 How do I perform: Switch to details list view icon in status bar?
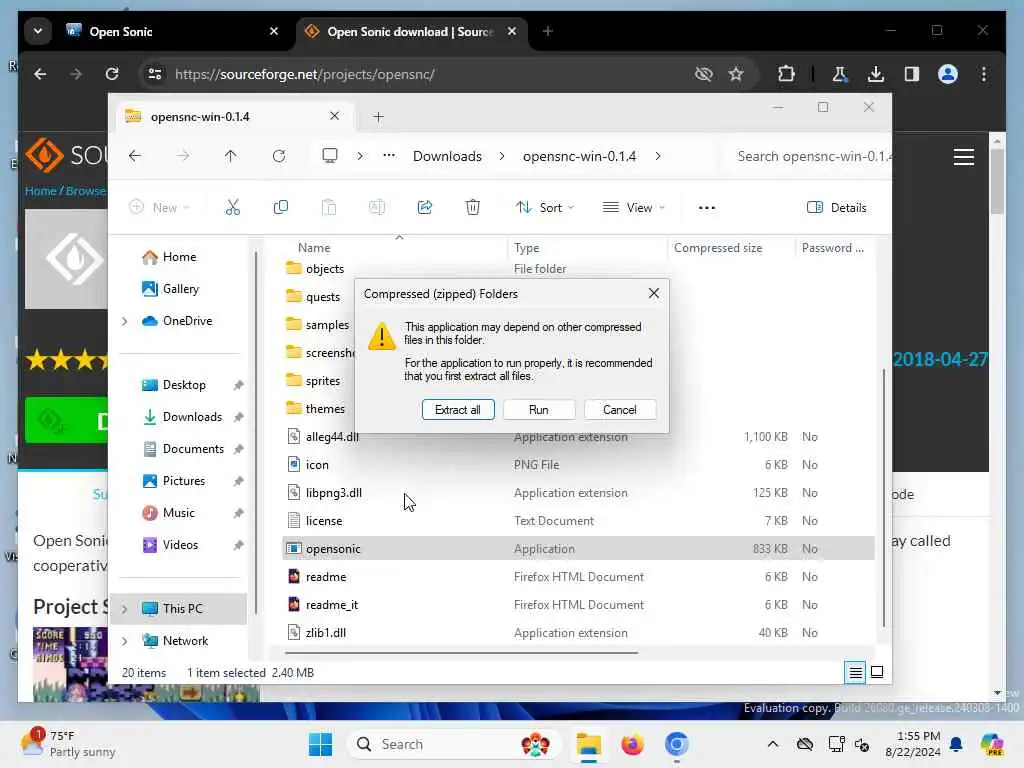[855, 672]
